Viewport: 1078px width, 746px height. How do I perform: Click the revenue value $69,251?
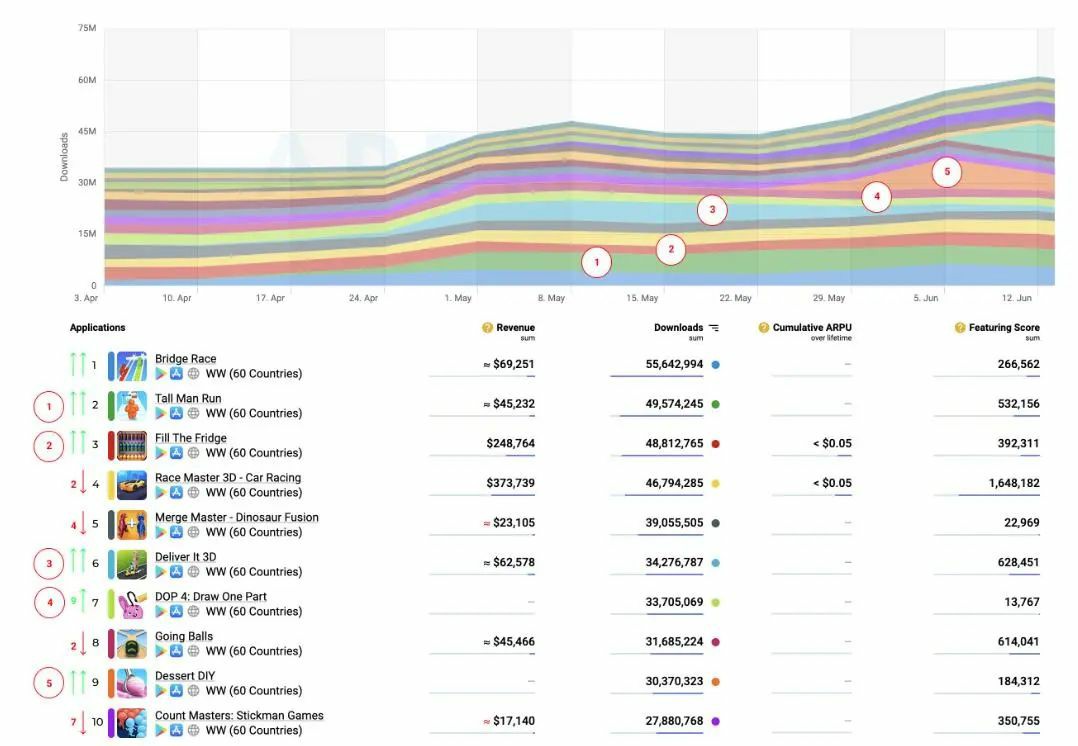click(x=509, y=364)
